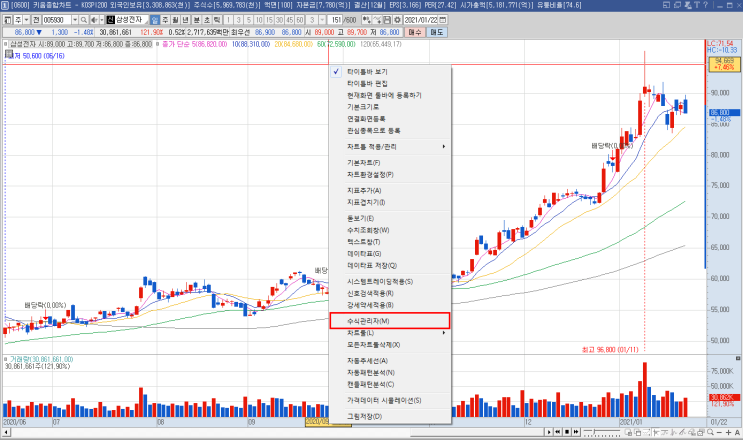Click the date field showing 2021/01/22
Image resolution: width=743 pixels, height=440 pixels.
(421, 20)
